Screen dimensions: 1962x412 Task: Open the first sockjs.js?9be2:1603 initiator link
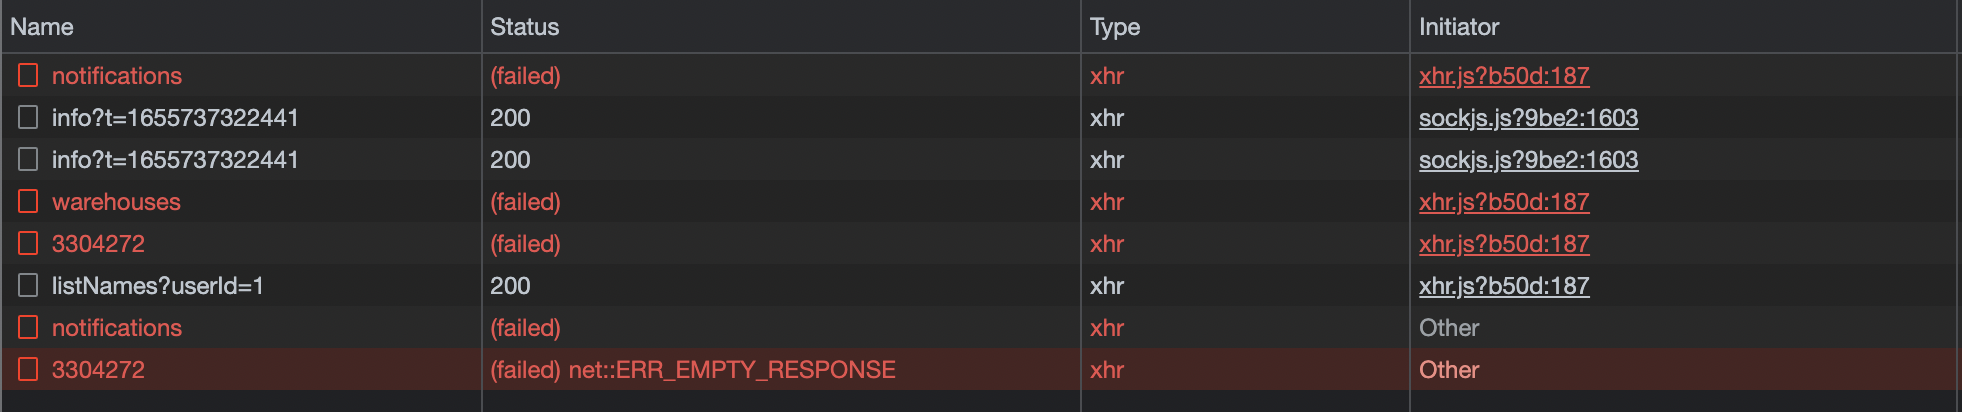tap(1528, 118)
